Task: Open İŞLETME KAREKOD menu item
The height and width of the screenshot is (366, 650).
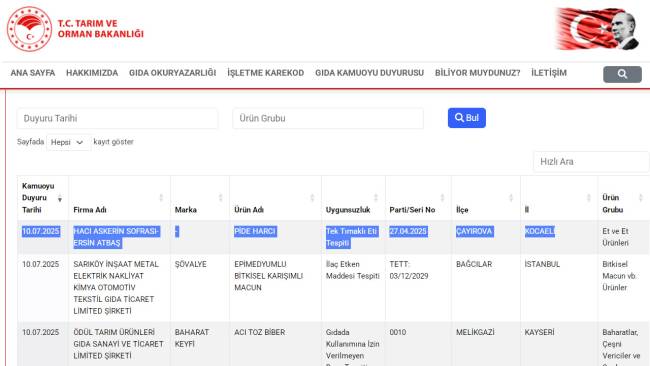Action: (265, 73)
